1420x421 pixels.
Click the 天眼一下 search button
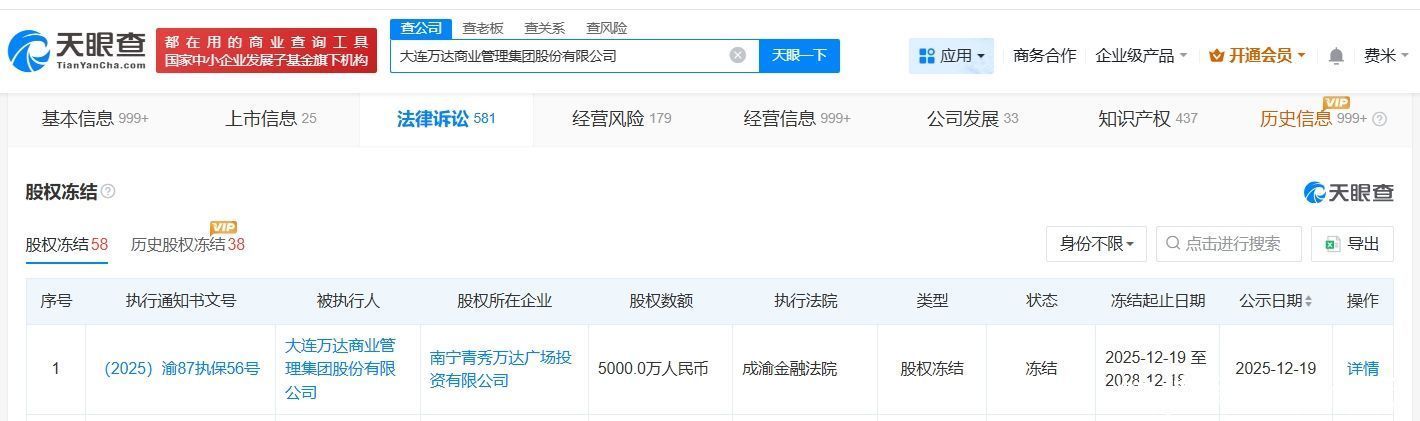pos(799,55)
